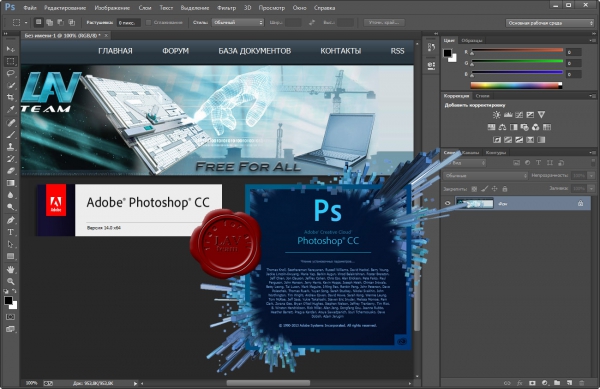Add a Brightness/Contrast adjustment
The height and width of the screenshot is (389, 600).
(496, 115)
